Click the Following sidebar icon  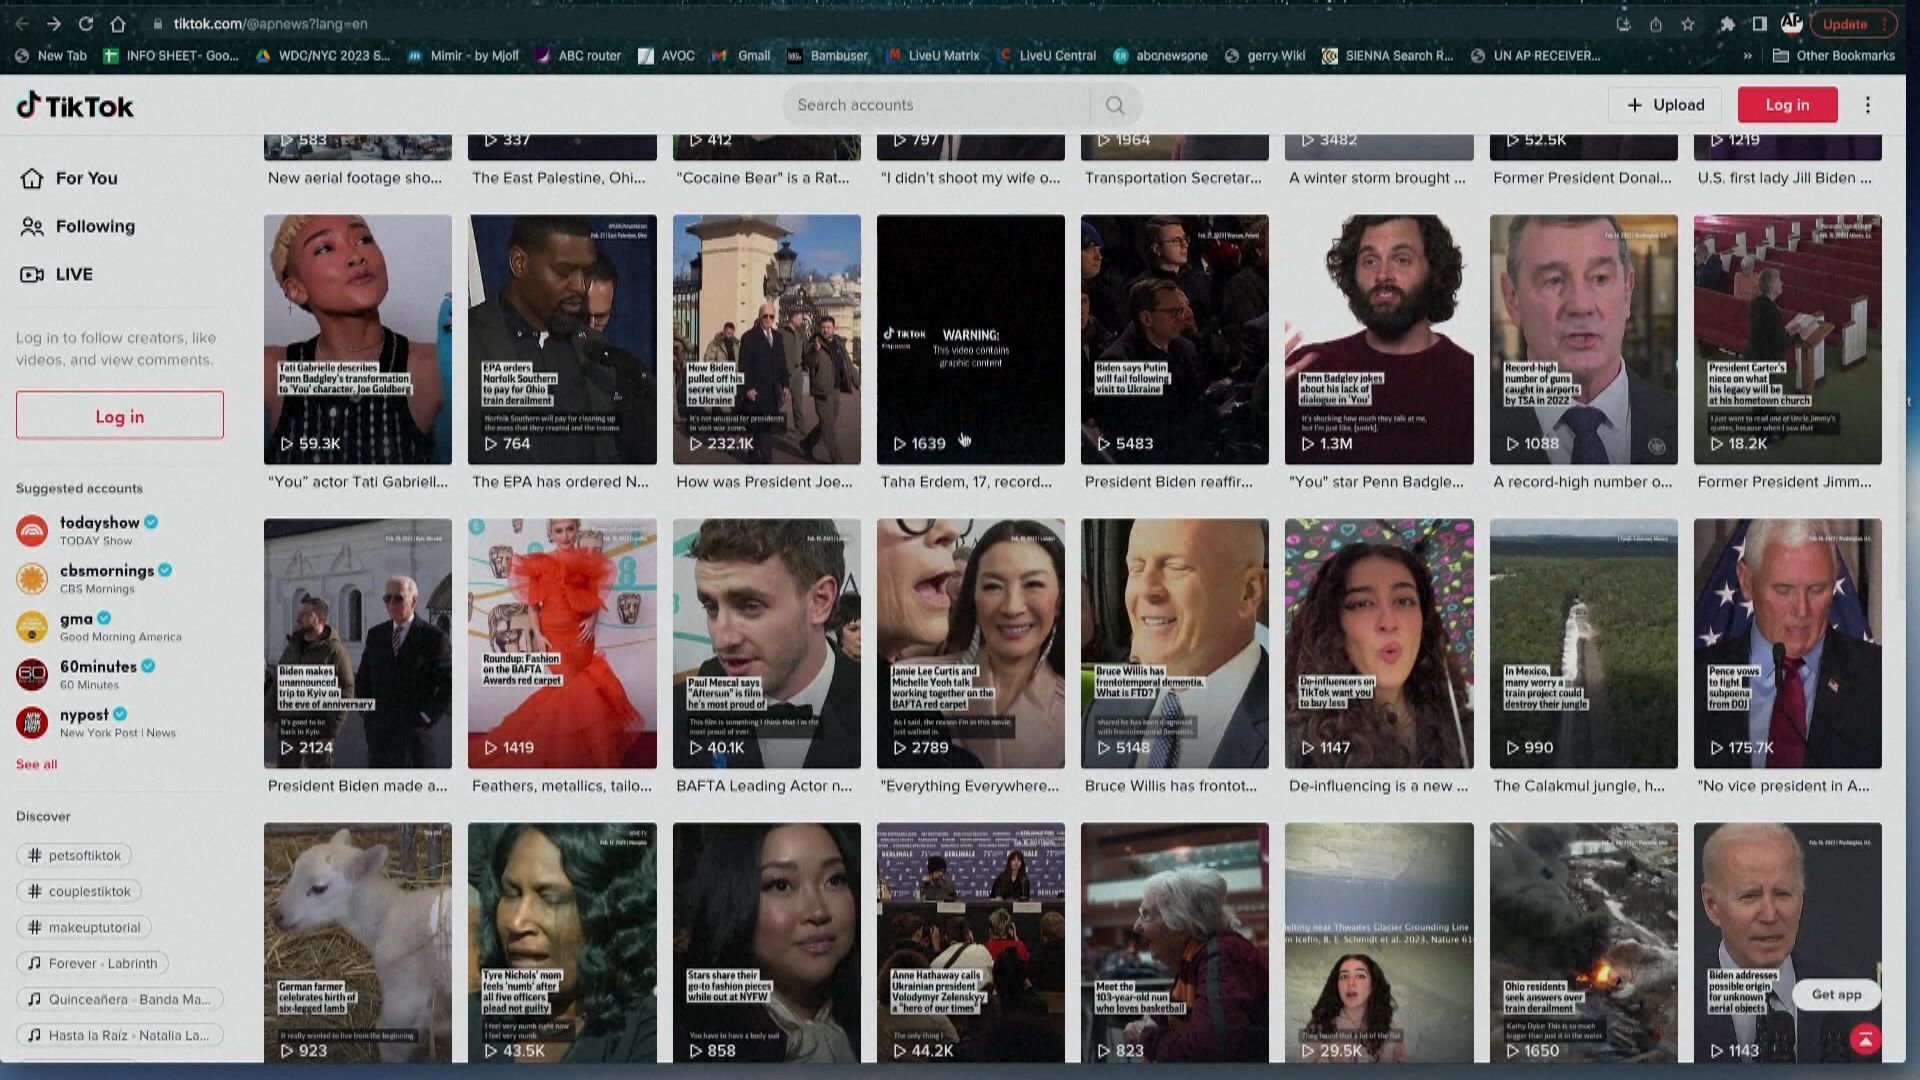30,225
